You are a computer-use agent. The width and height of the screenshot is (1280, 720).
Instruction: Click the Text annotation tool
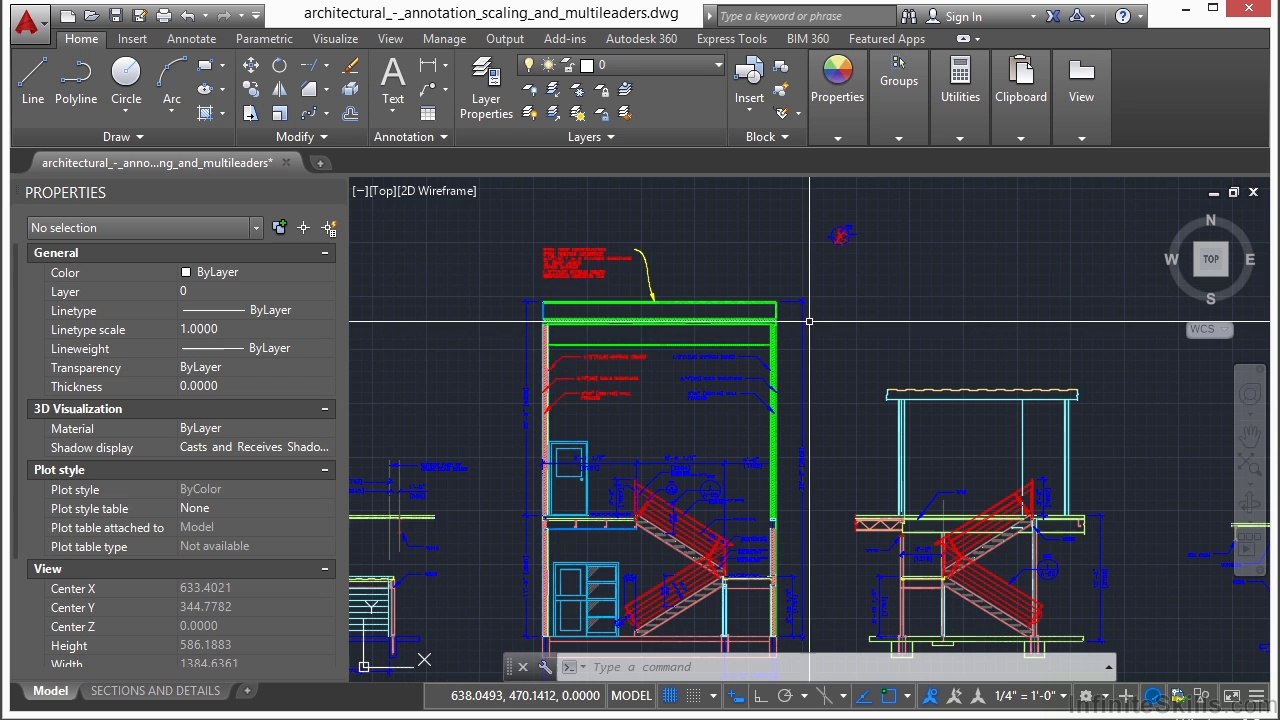point(393,80)
